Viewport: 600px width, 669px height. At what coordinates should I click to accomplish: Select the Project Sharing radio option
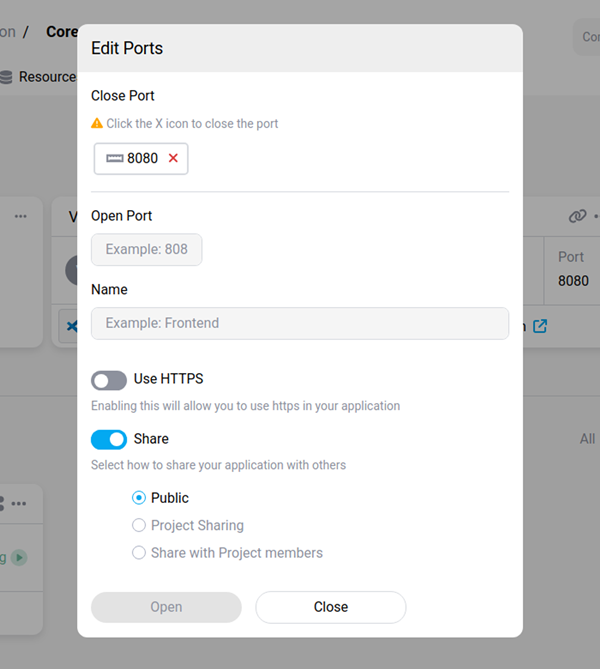click(139, 525)
